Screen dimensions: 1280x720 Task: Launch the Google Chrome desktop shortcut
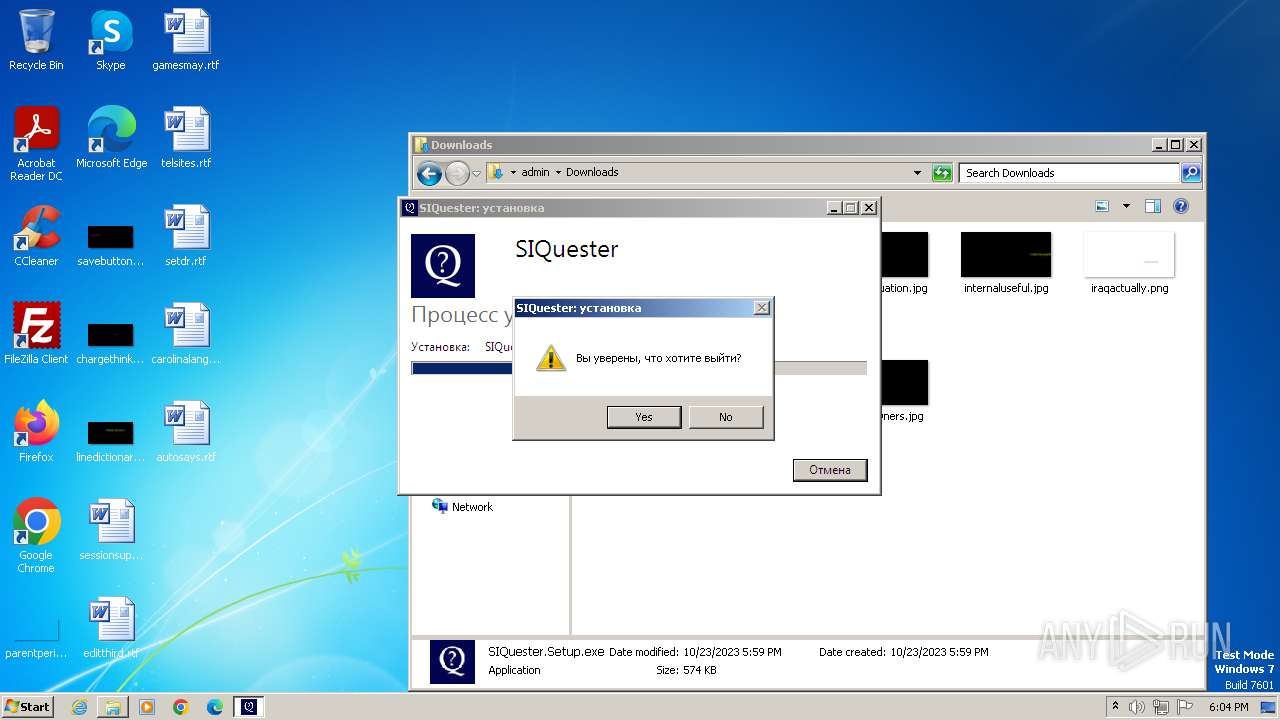pos(36,536)
